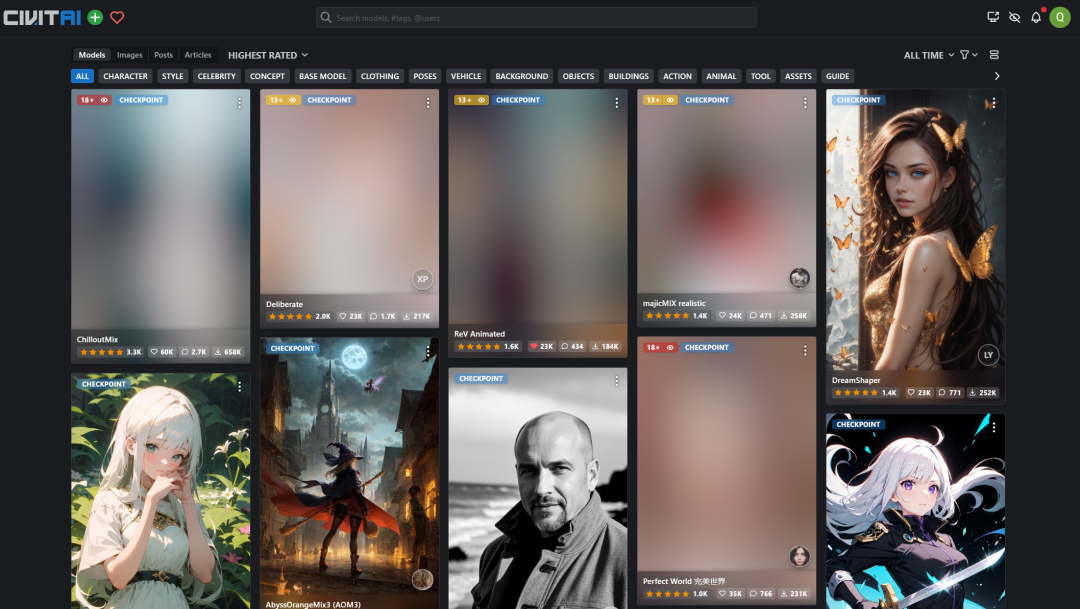1080x609 pixels.
Task: Open the green Q user avatar
Action: coord(1060,17)
